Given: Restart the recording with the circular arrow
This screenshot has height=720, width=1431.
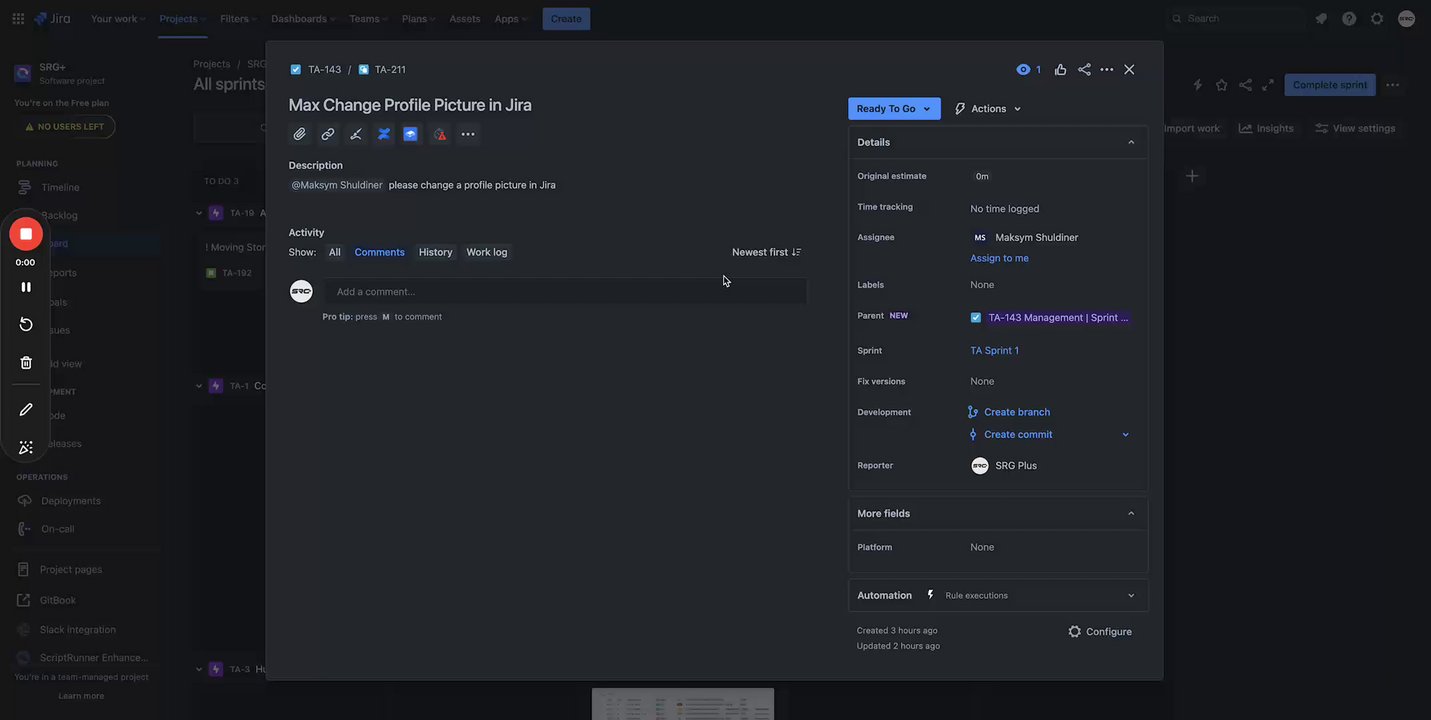Looking at the screenshot, I should pos(26,324).
